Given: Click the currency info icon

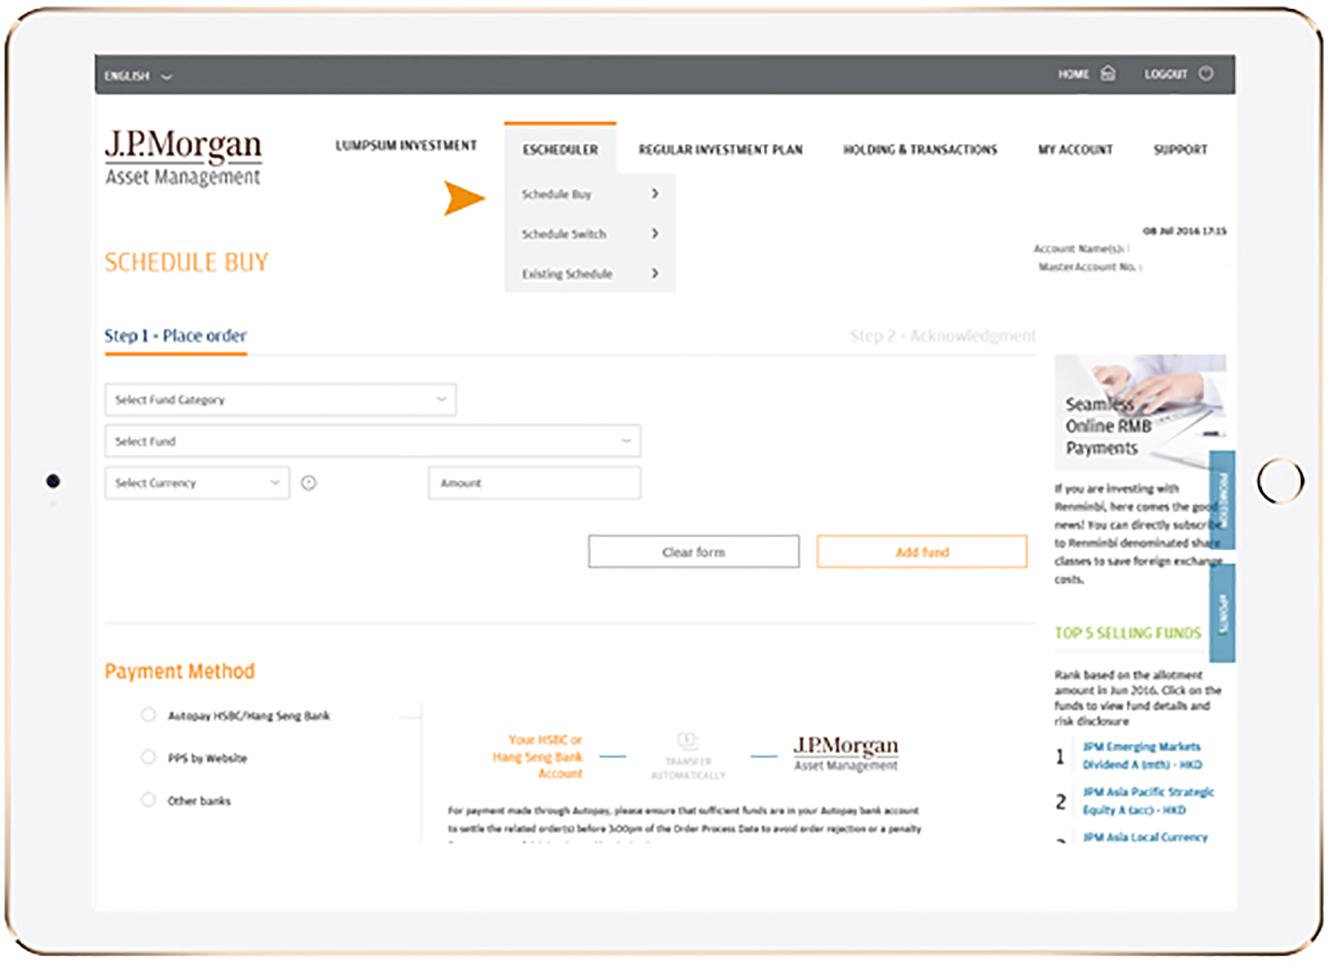Looking at the screenshot, I should [x=309, y=483].
